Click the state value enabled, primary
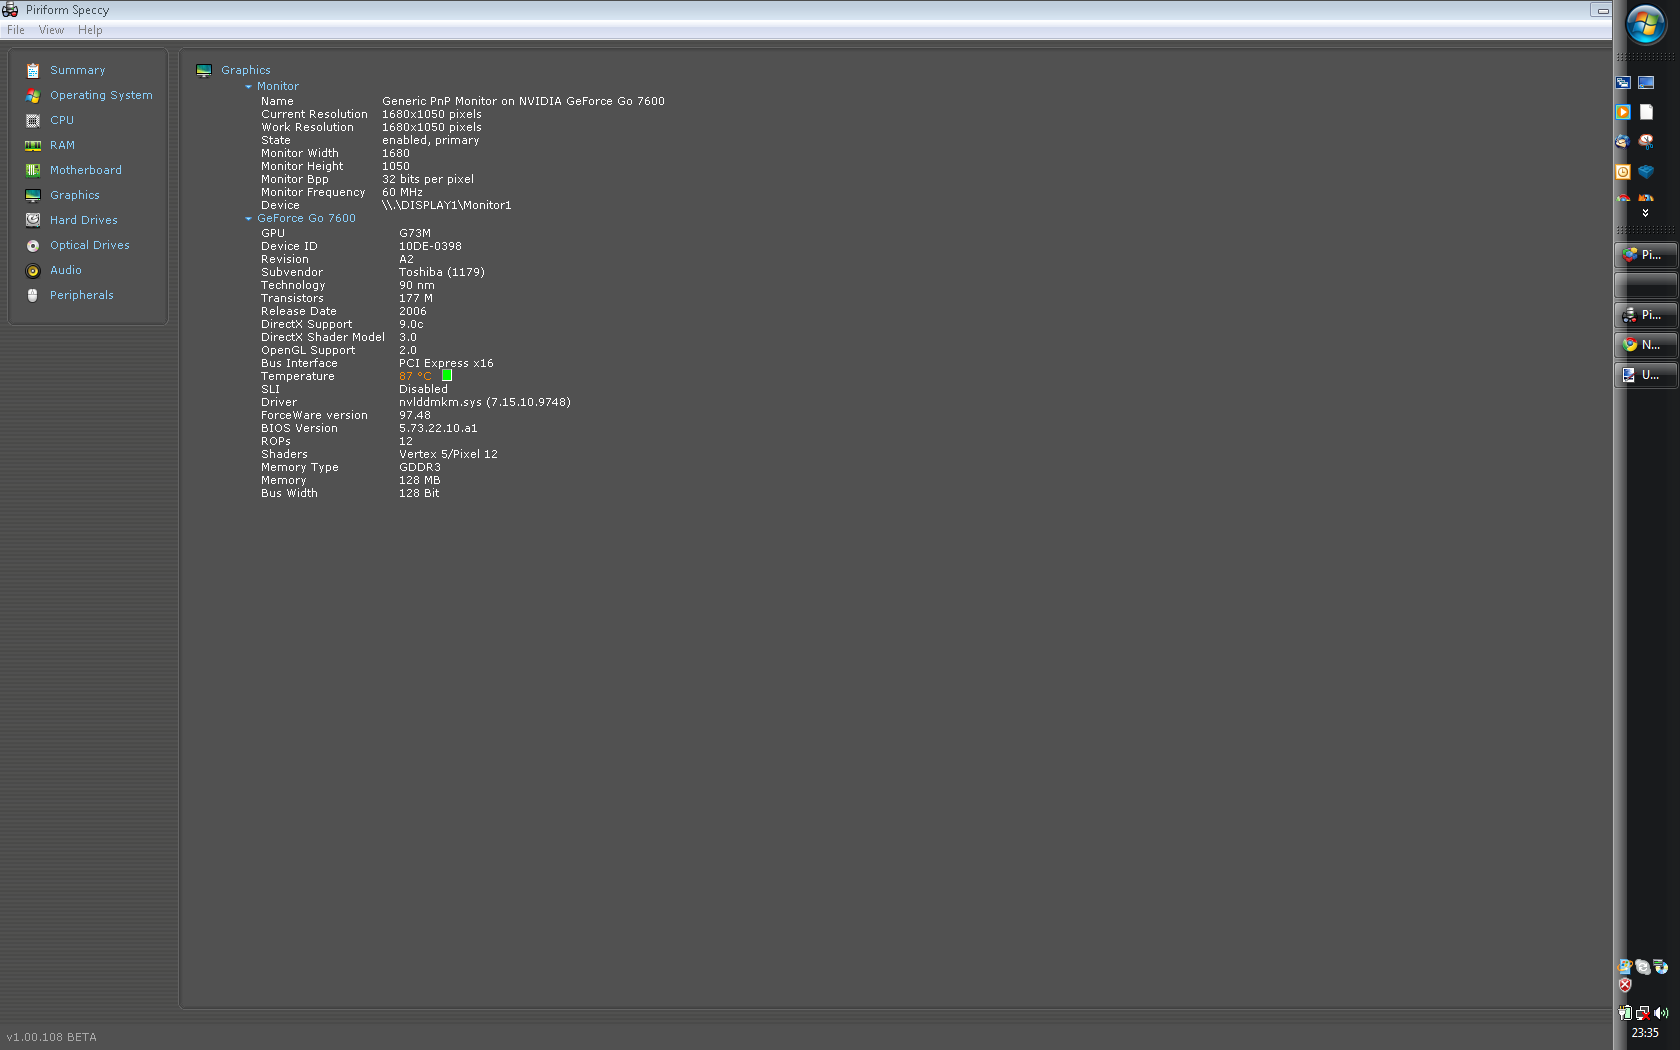This screenshot has height=1050, width=1680. click(x=431, y=141)
